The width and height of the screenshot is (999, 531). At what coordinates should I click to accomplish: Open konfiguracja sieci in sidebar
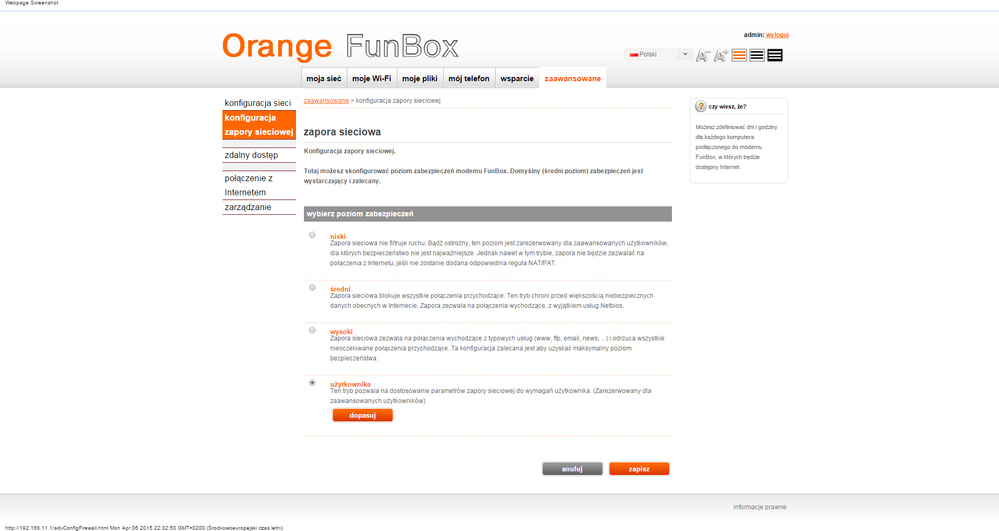click(259, 103)
